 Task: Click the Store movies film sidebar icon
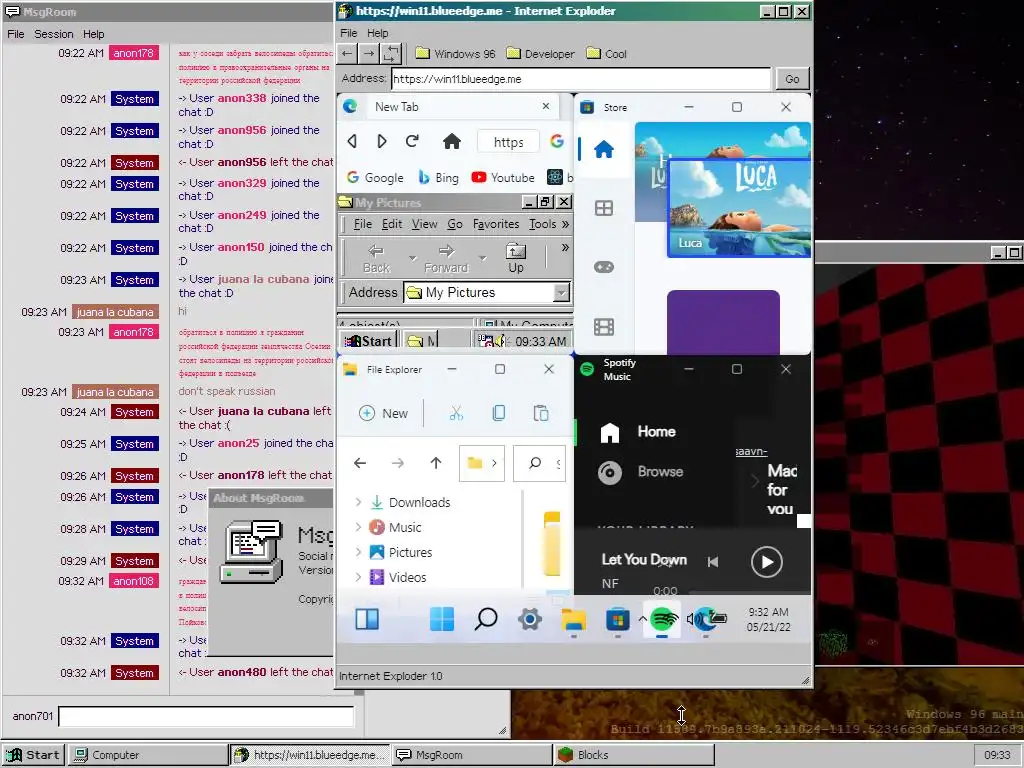point(603,327)
